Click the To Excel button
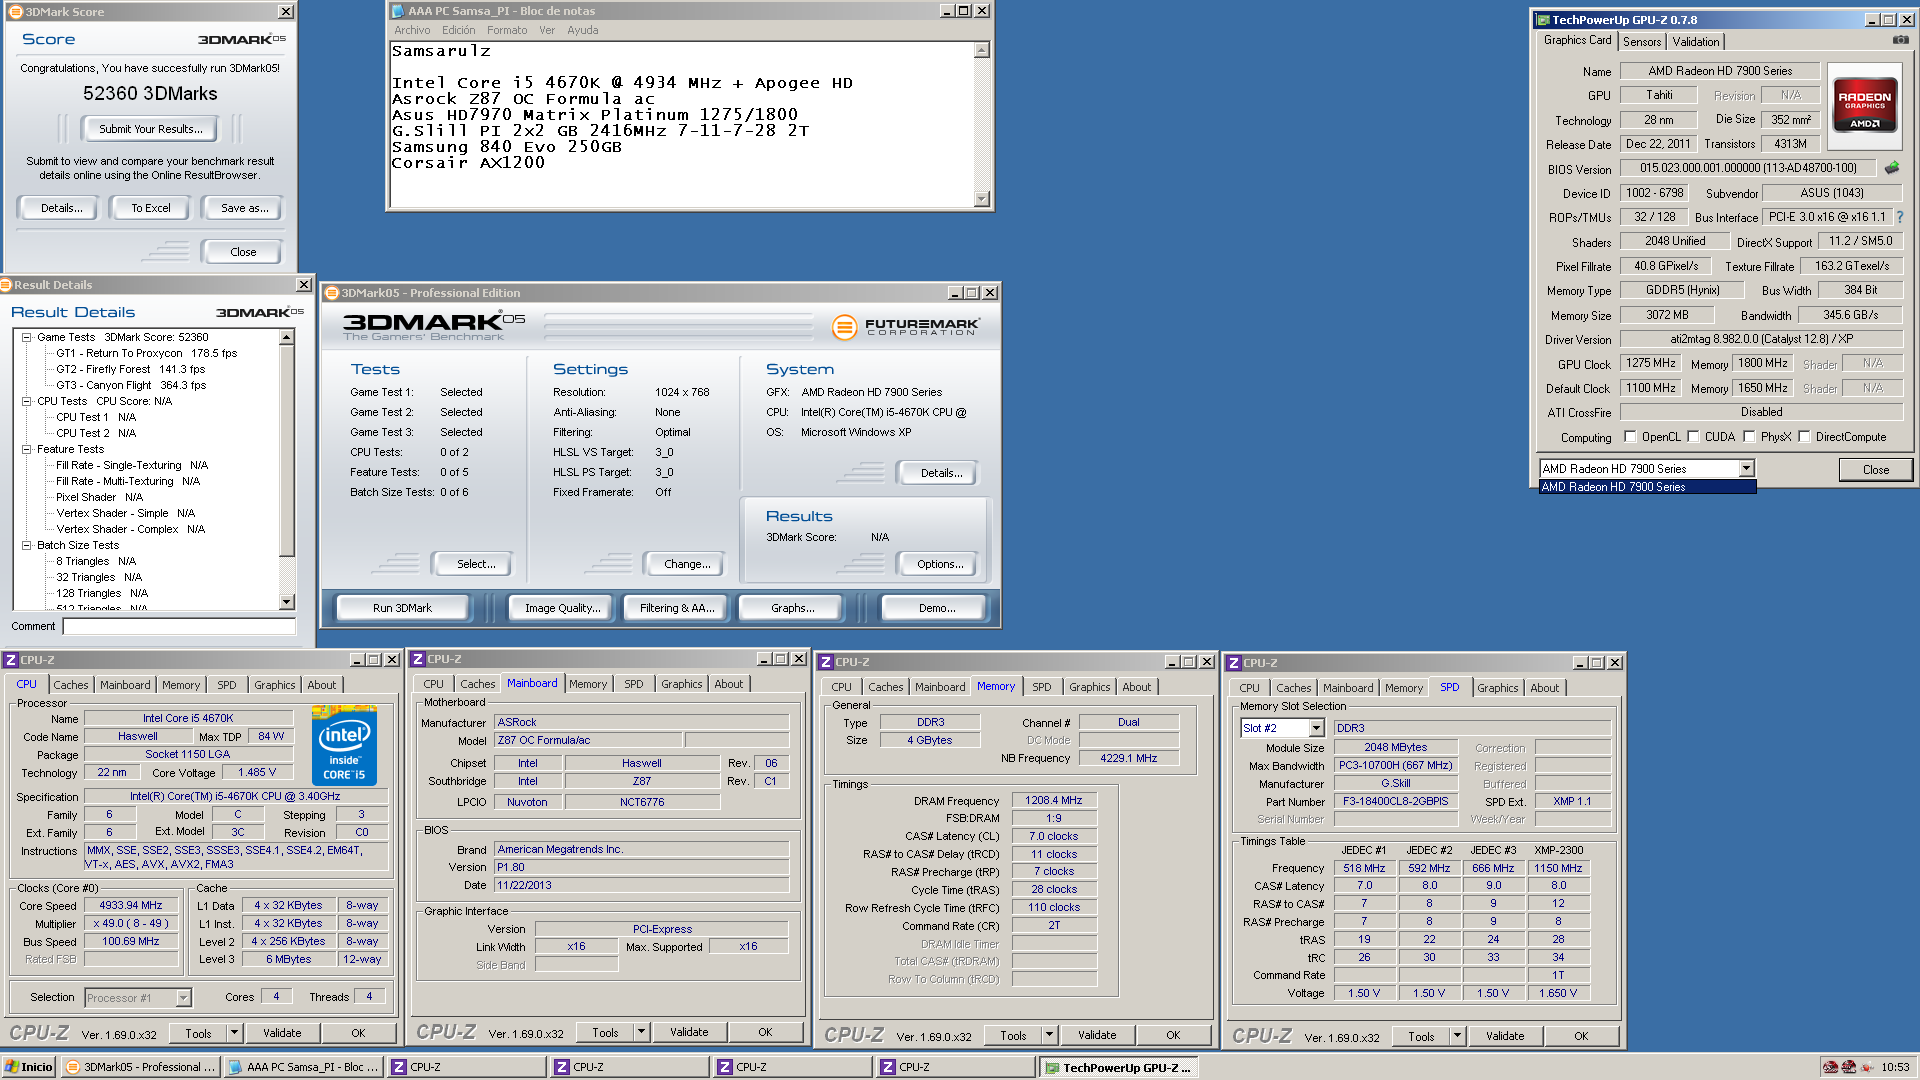The height and width of the screenshot is (1080, 1920). pos(151,208)
